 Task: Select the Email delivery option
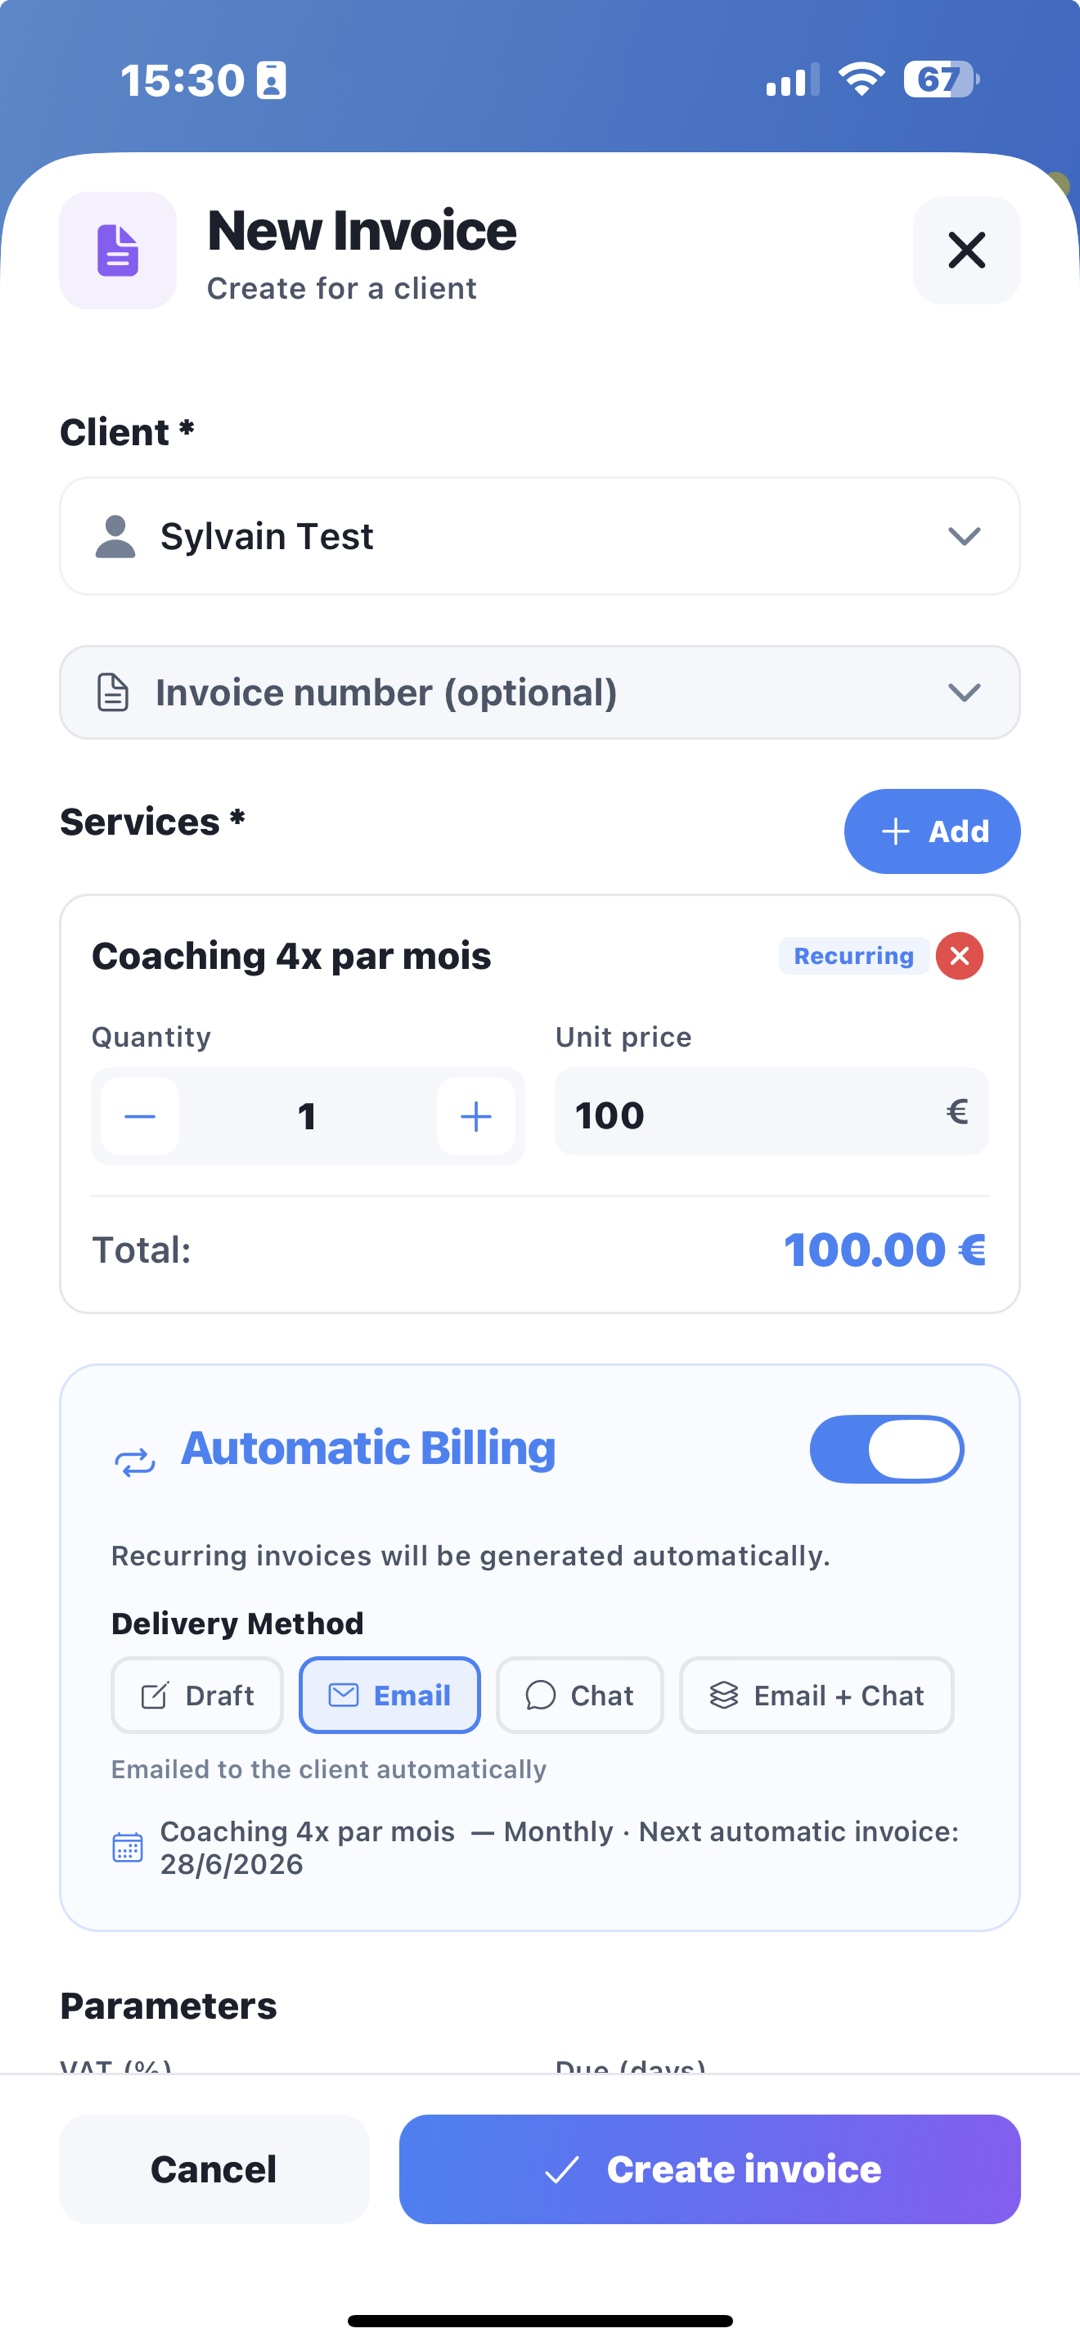click(390, 1695)
